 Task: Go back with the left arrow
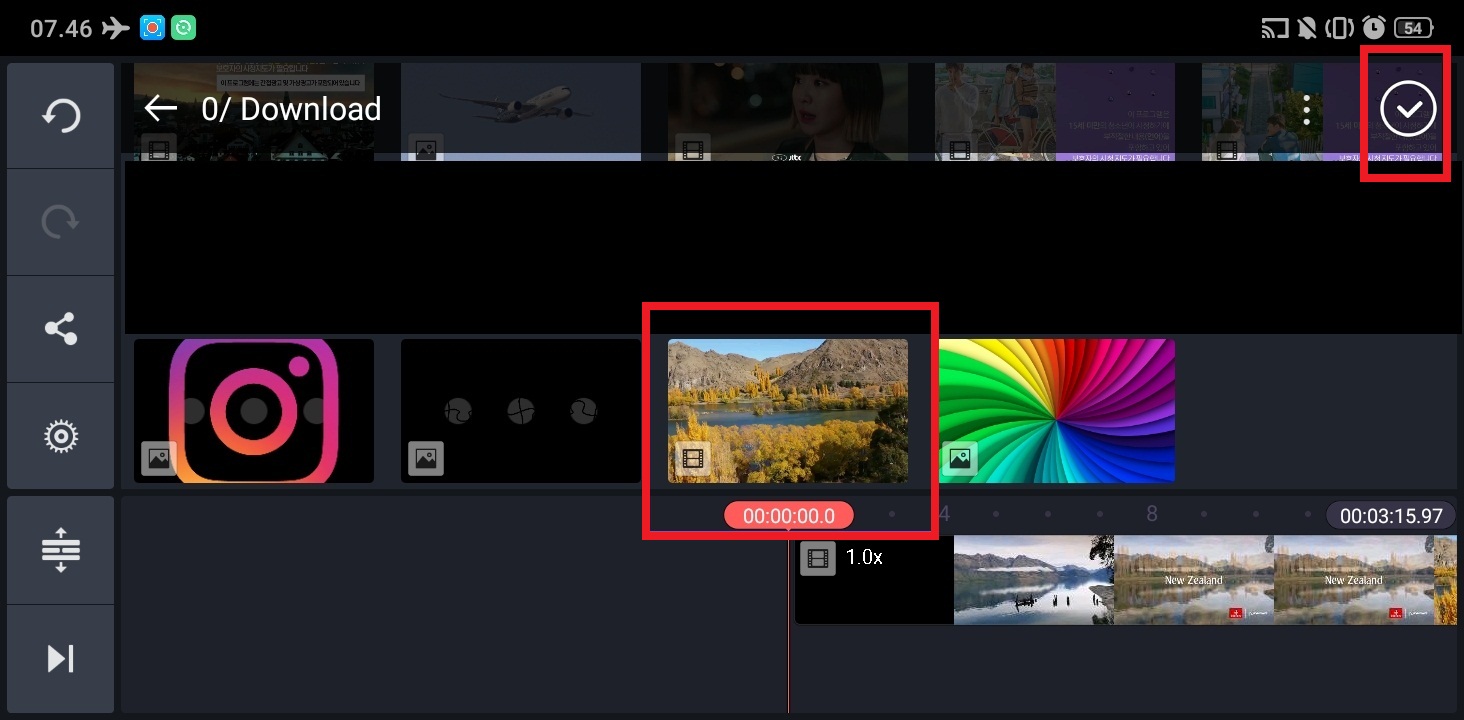pos(160,108)
